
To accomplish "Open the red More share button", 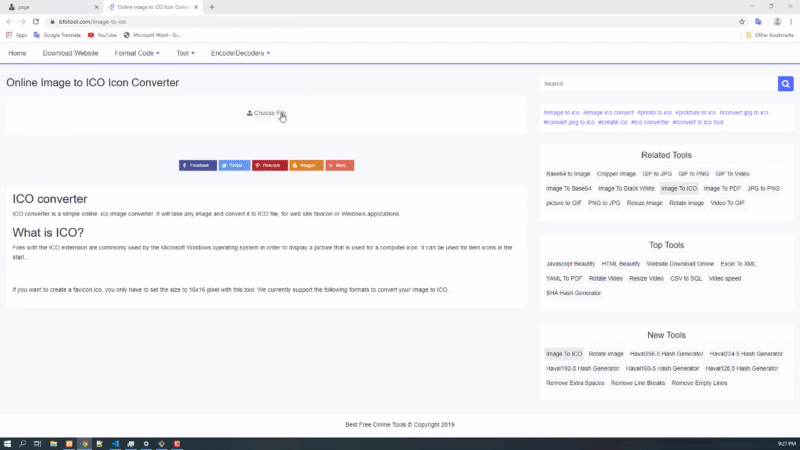I will click(339, 165).
